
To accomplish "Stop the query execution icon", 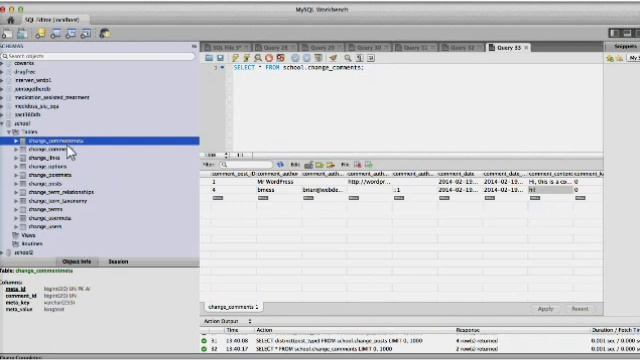I will pyautogui.click(x=269, y=58).
